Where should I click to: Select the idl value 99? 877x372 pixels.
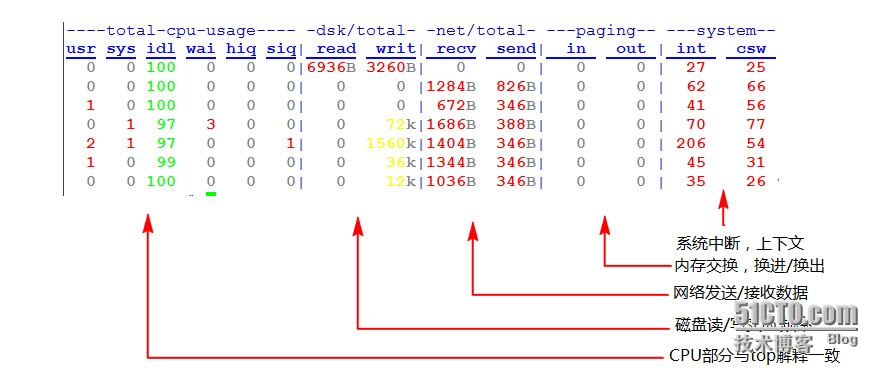tap(166, 162)
